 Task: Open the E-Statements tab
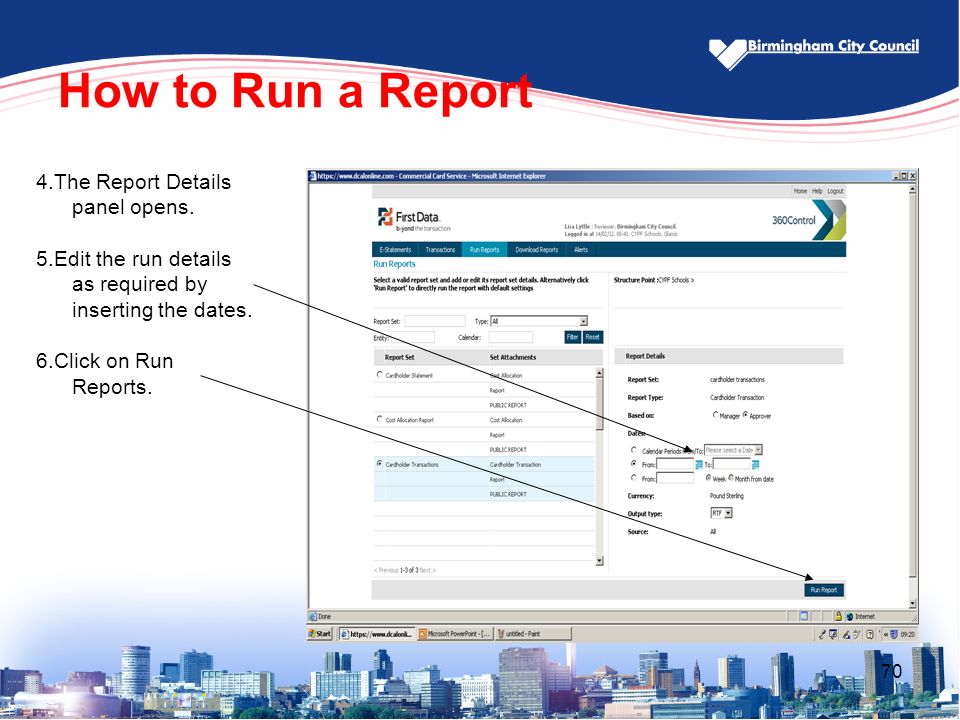click(x=396, y=250)
